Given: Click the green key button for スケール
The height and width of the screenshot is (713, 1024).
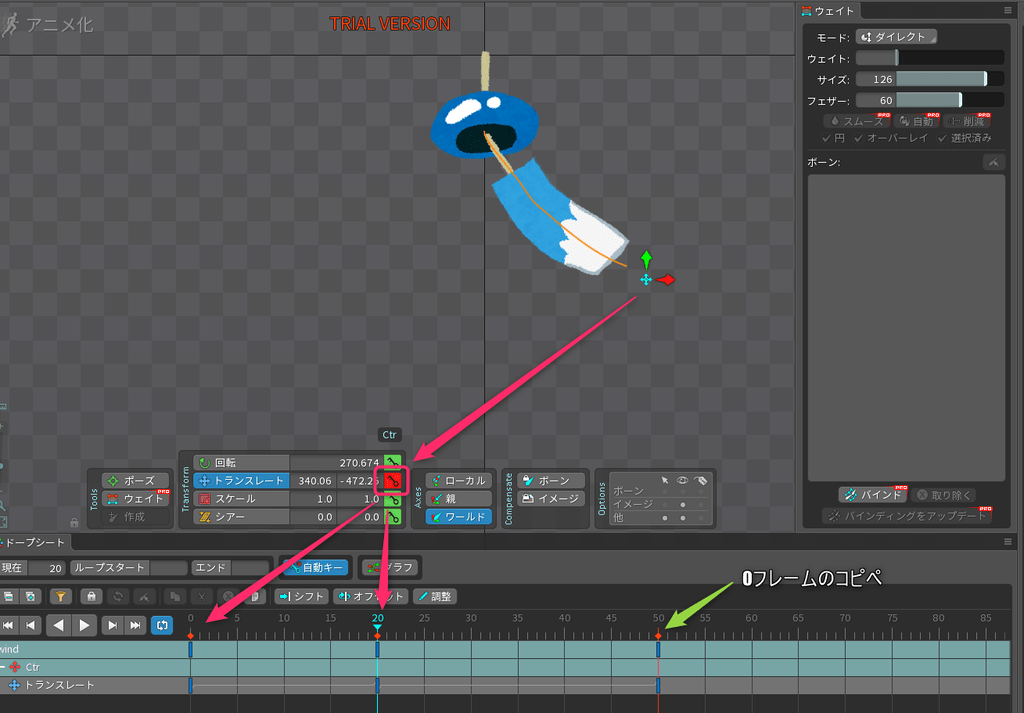Looking at the screenshot, I should pos(392,499).
